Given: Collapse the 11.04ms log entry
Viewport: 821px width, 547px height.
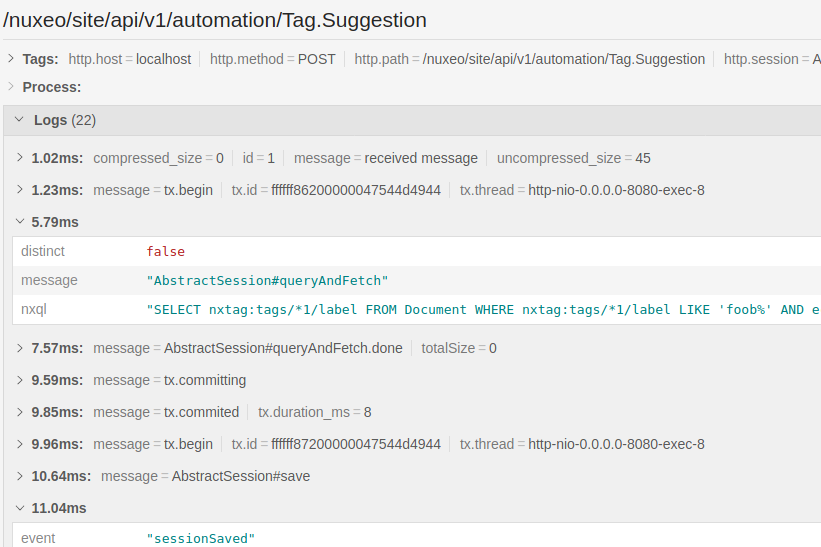Looking at the screenshot, I should 20,508.
